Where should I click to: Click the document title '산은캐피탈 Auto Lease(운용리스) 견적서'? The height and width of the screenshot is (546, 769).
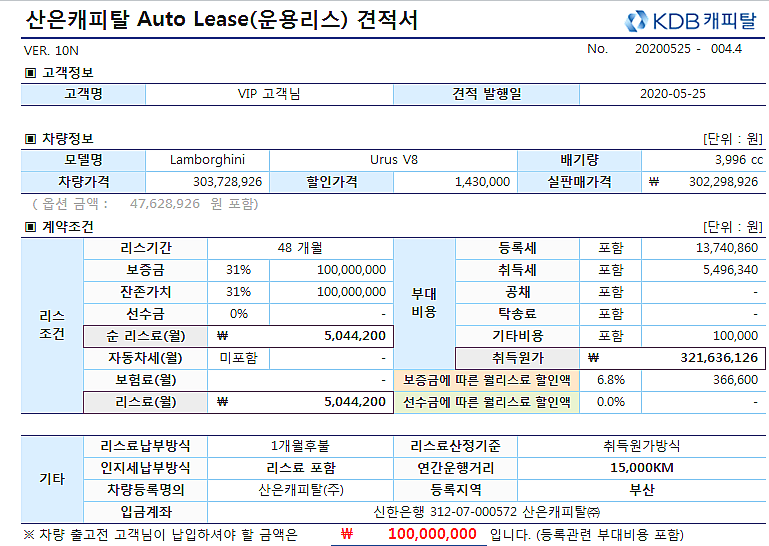coord(221,20)
